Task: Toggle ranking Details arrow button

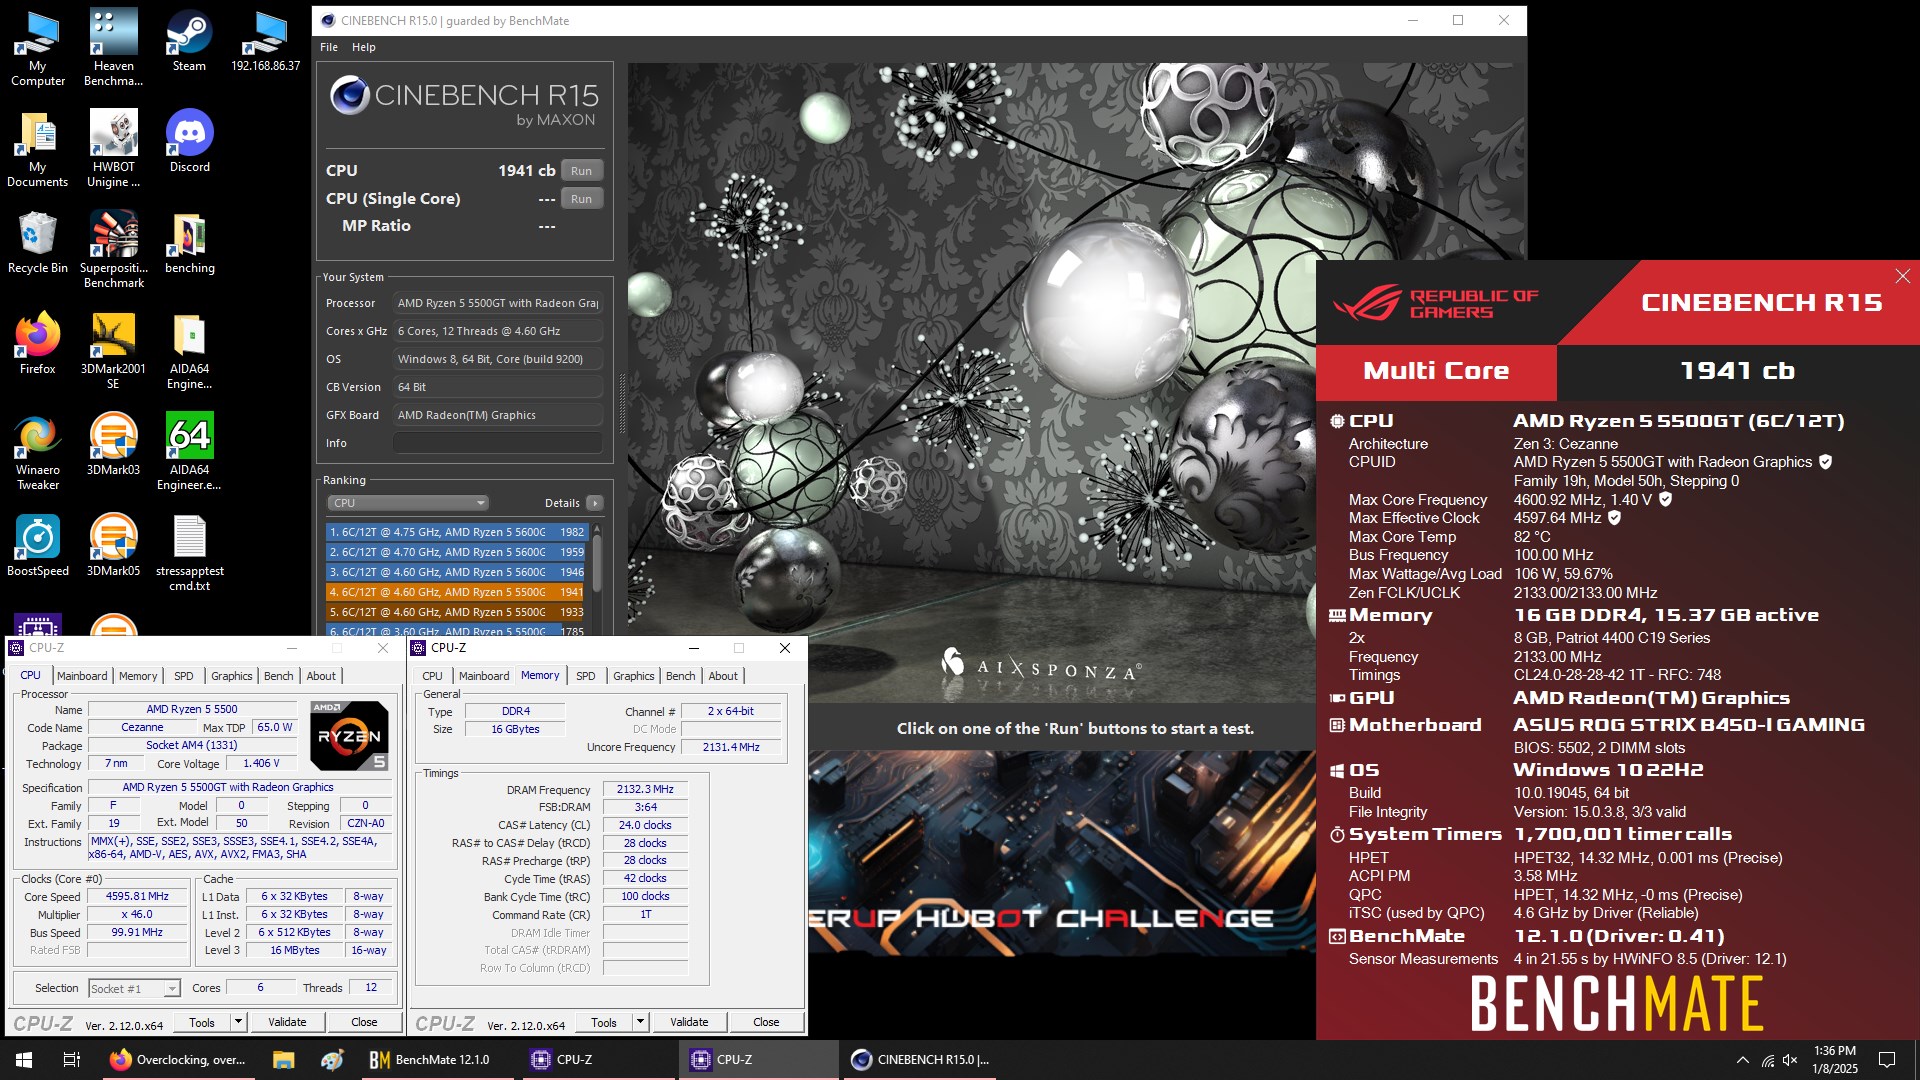Action: click(x=595, y=503)
